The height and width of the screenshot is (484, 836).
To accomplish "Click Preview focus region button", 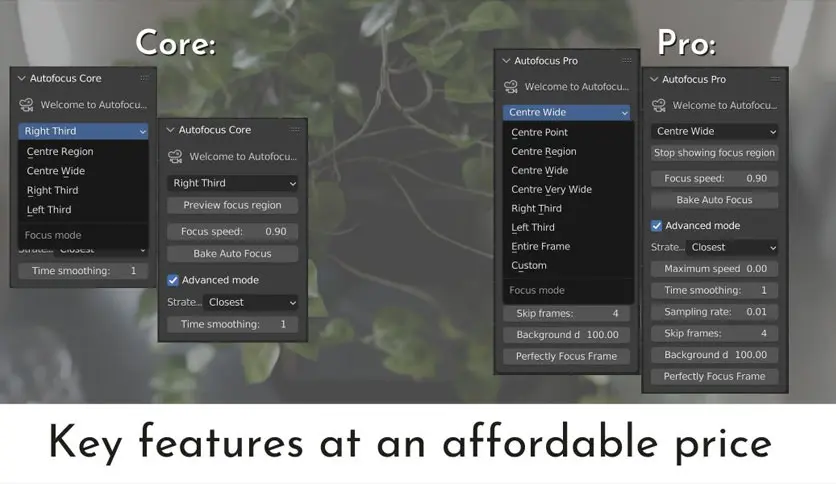I will [232, 205].
